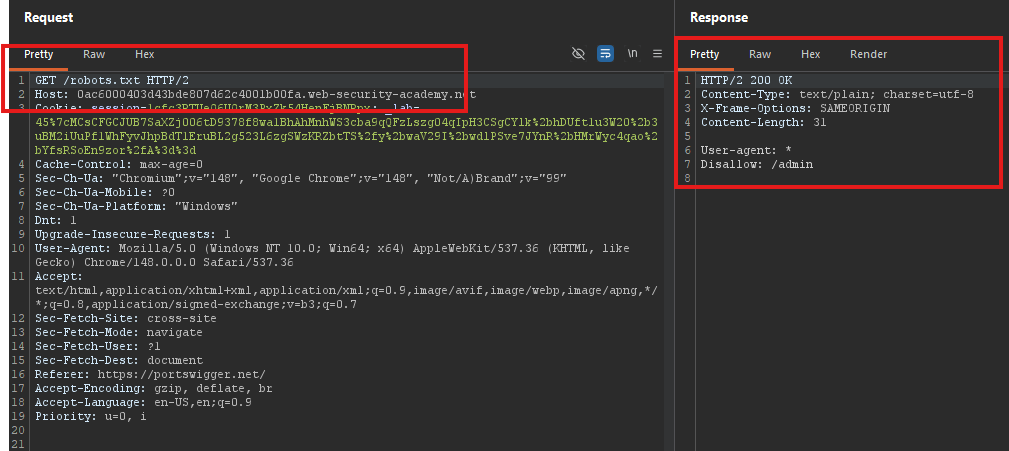
Task: Click the 'Accept:' header name in Request
Action: (x=59, y=277)
